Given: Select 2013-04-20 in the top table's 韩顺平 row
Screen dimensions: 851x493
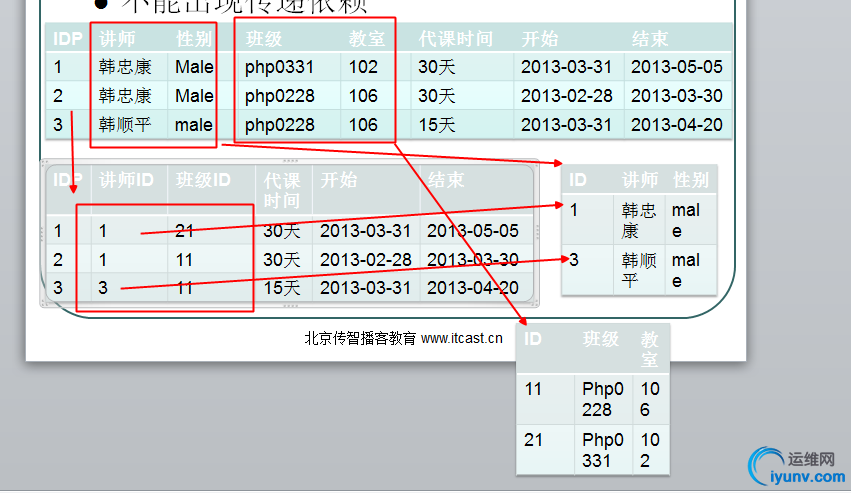Looking at the screenshot, I should point(676,125).
